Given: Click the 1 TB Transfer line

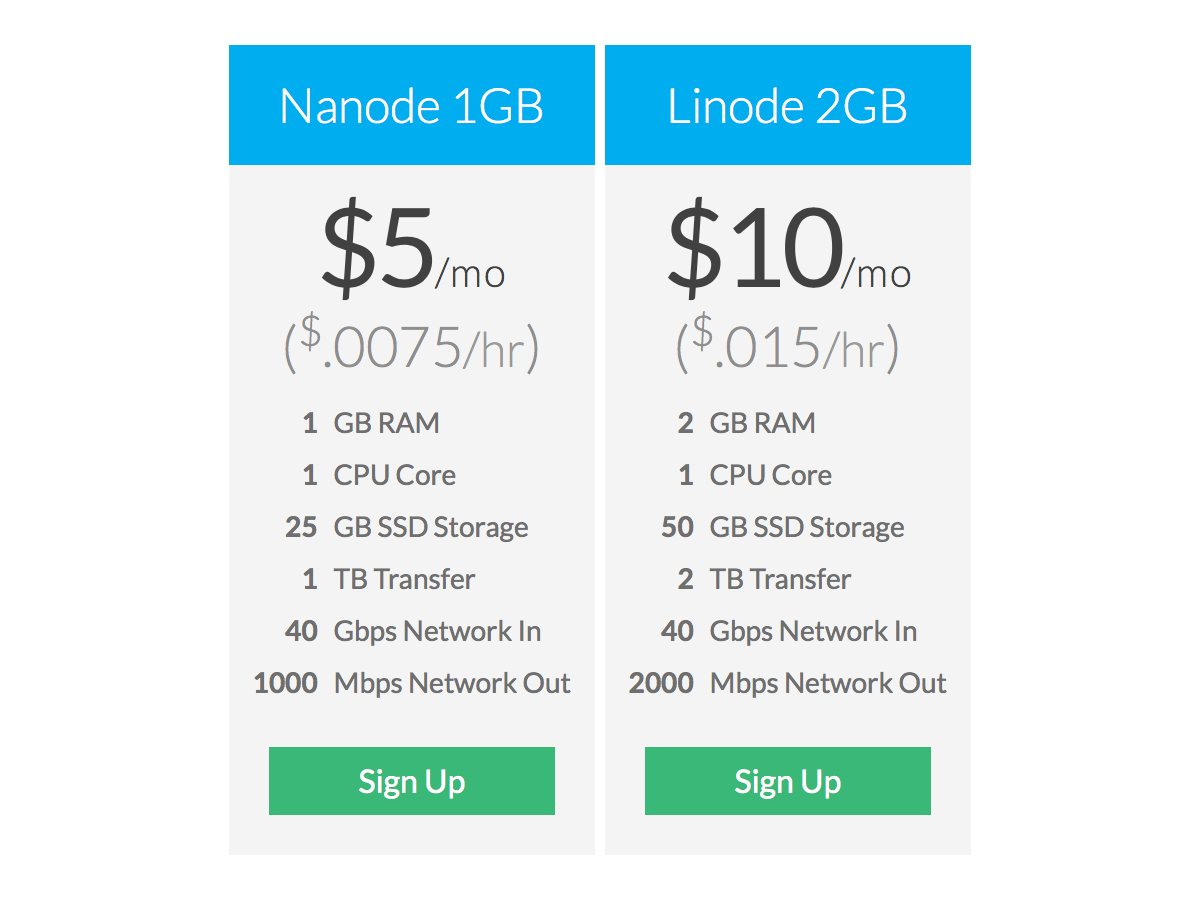Looking at the screenshot, I should [x=388, y=579].
